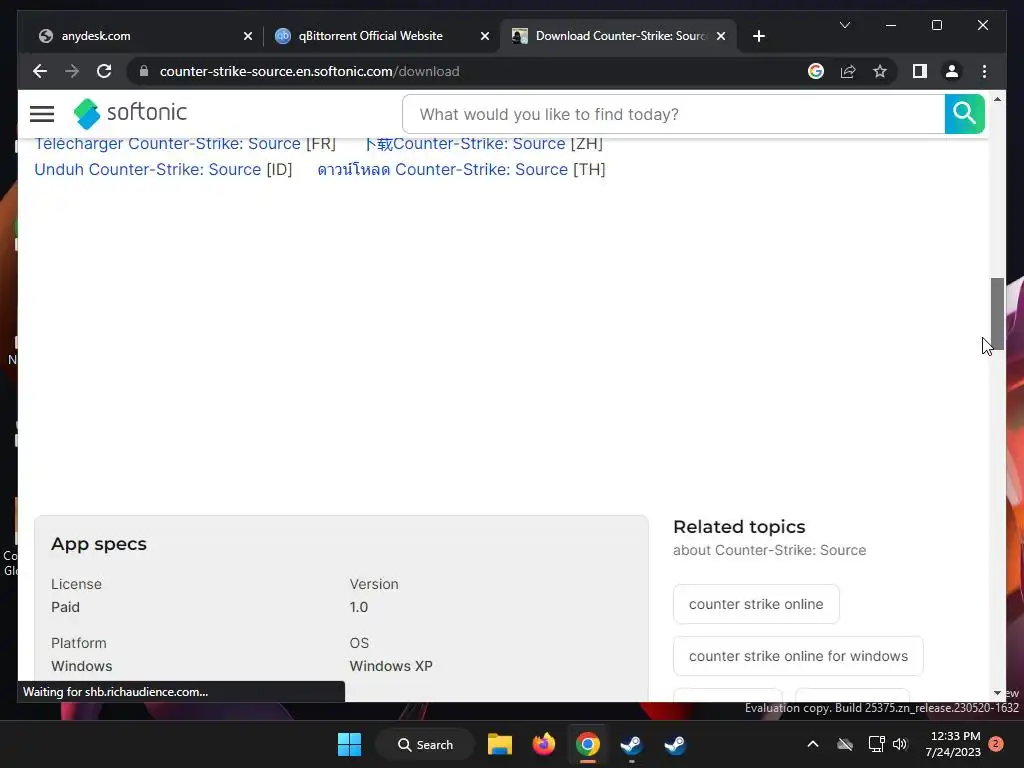This screenshot has height=768, width=1024.
Task: Open the clock showing 12:33 PM
Action: pos(953,744)
